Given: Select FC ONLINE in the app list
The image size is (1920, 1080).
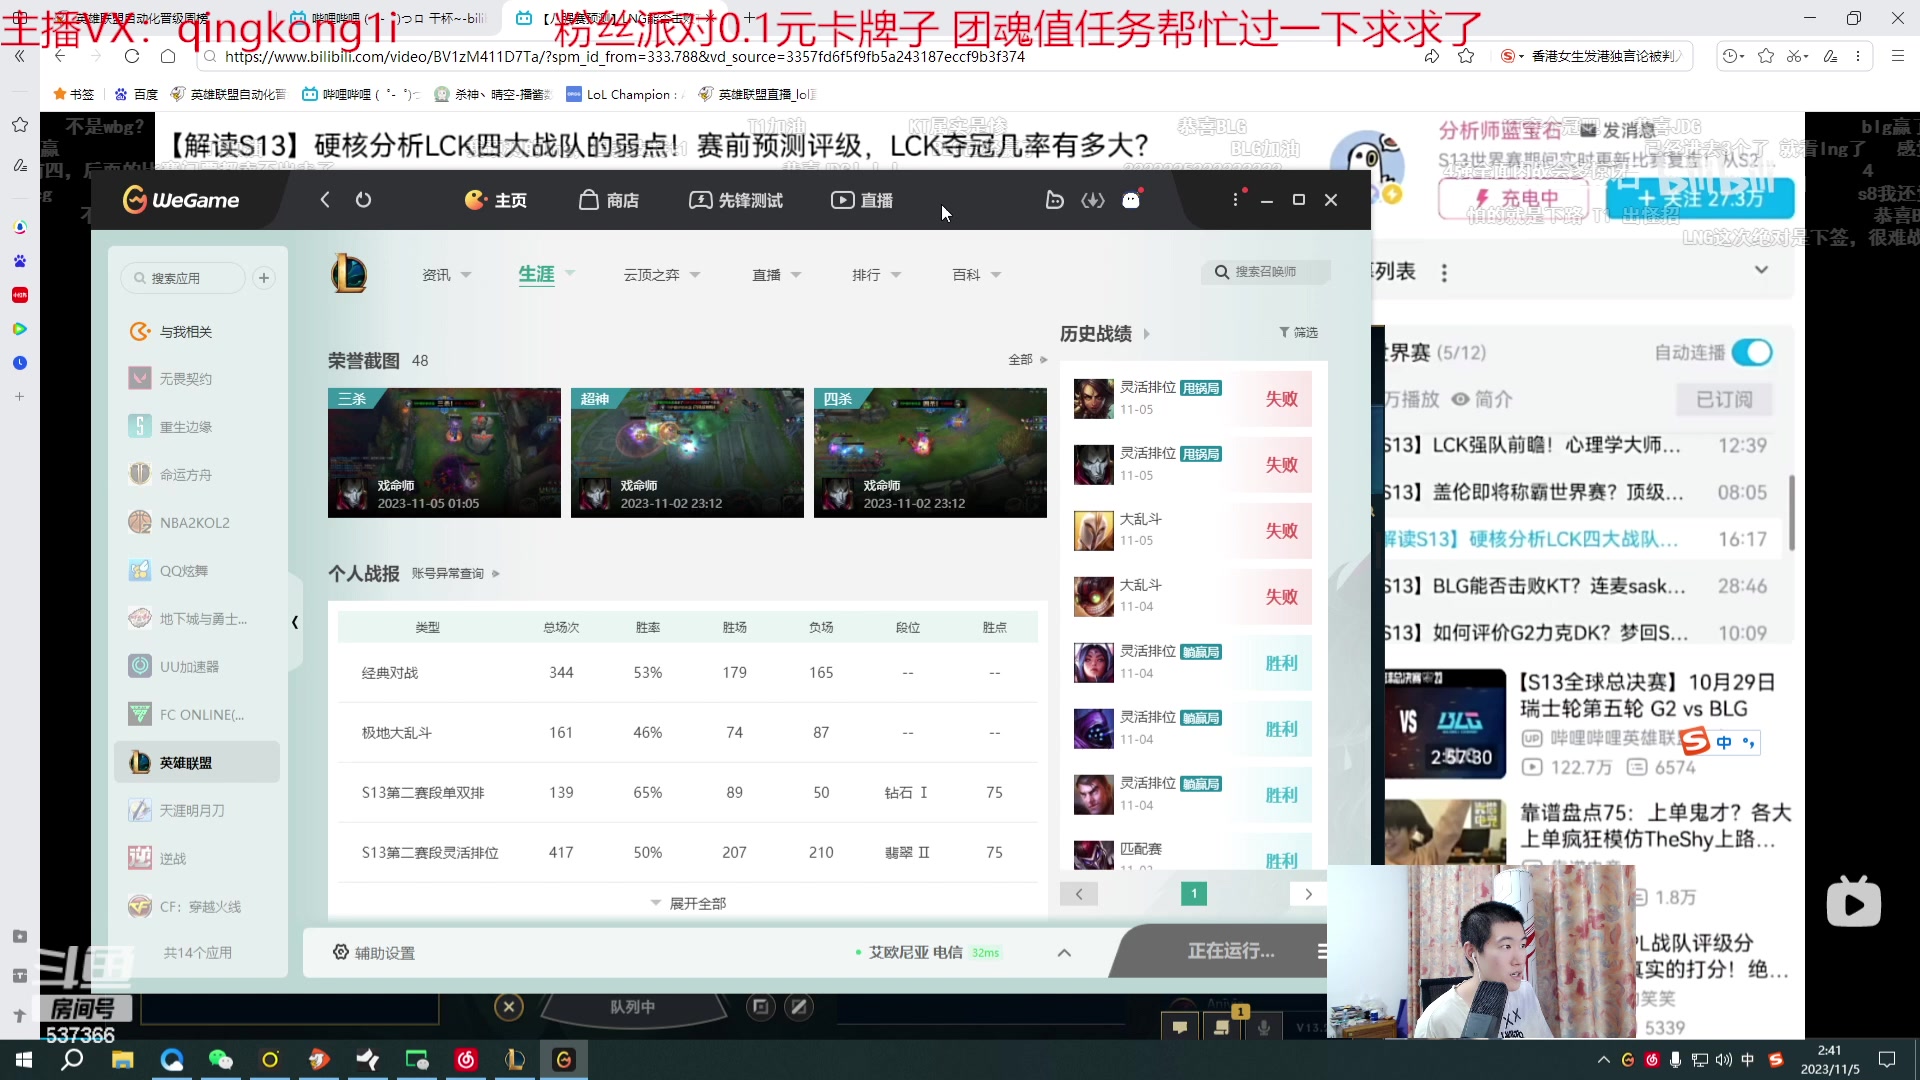Looking at the screenshot, I should tap(196, 715).
